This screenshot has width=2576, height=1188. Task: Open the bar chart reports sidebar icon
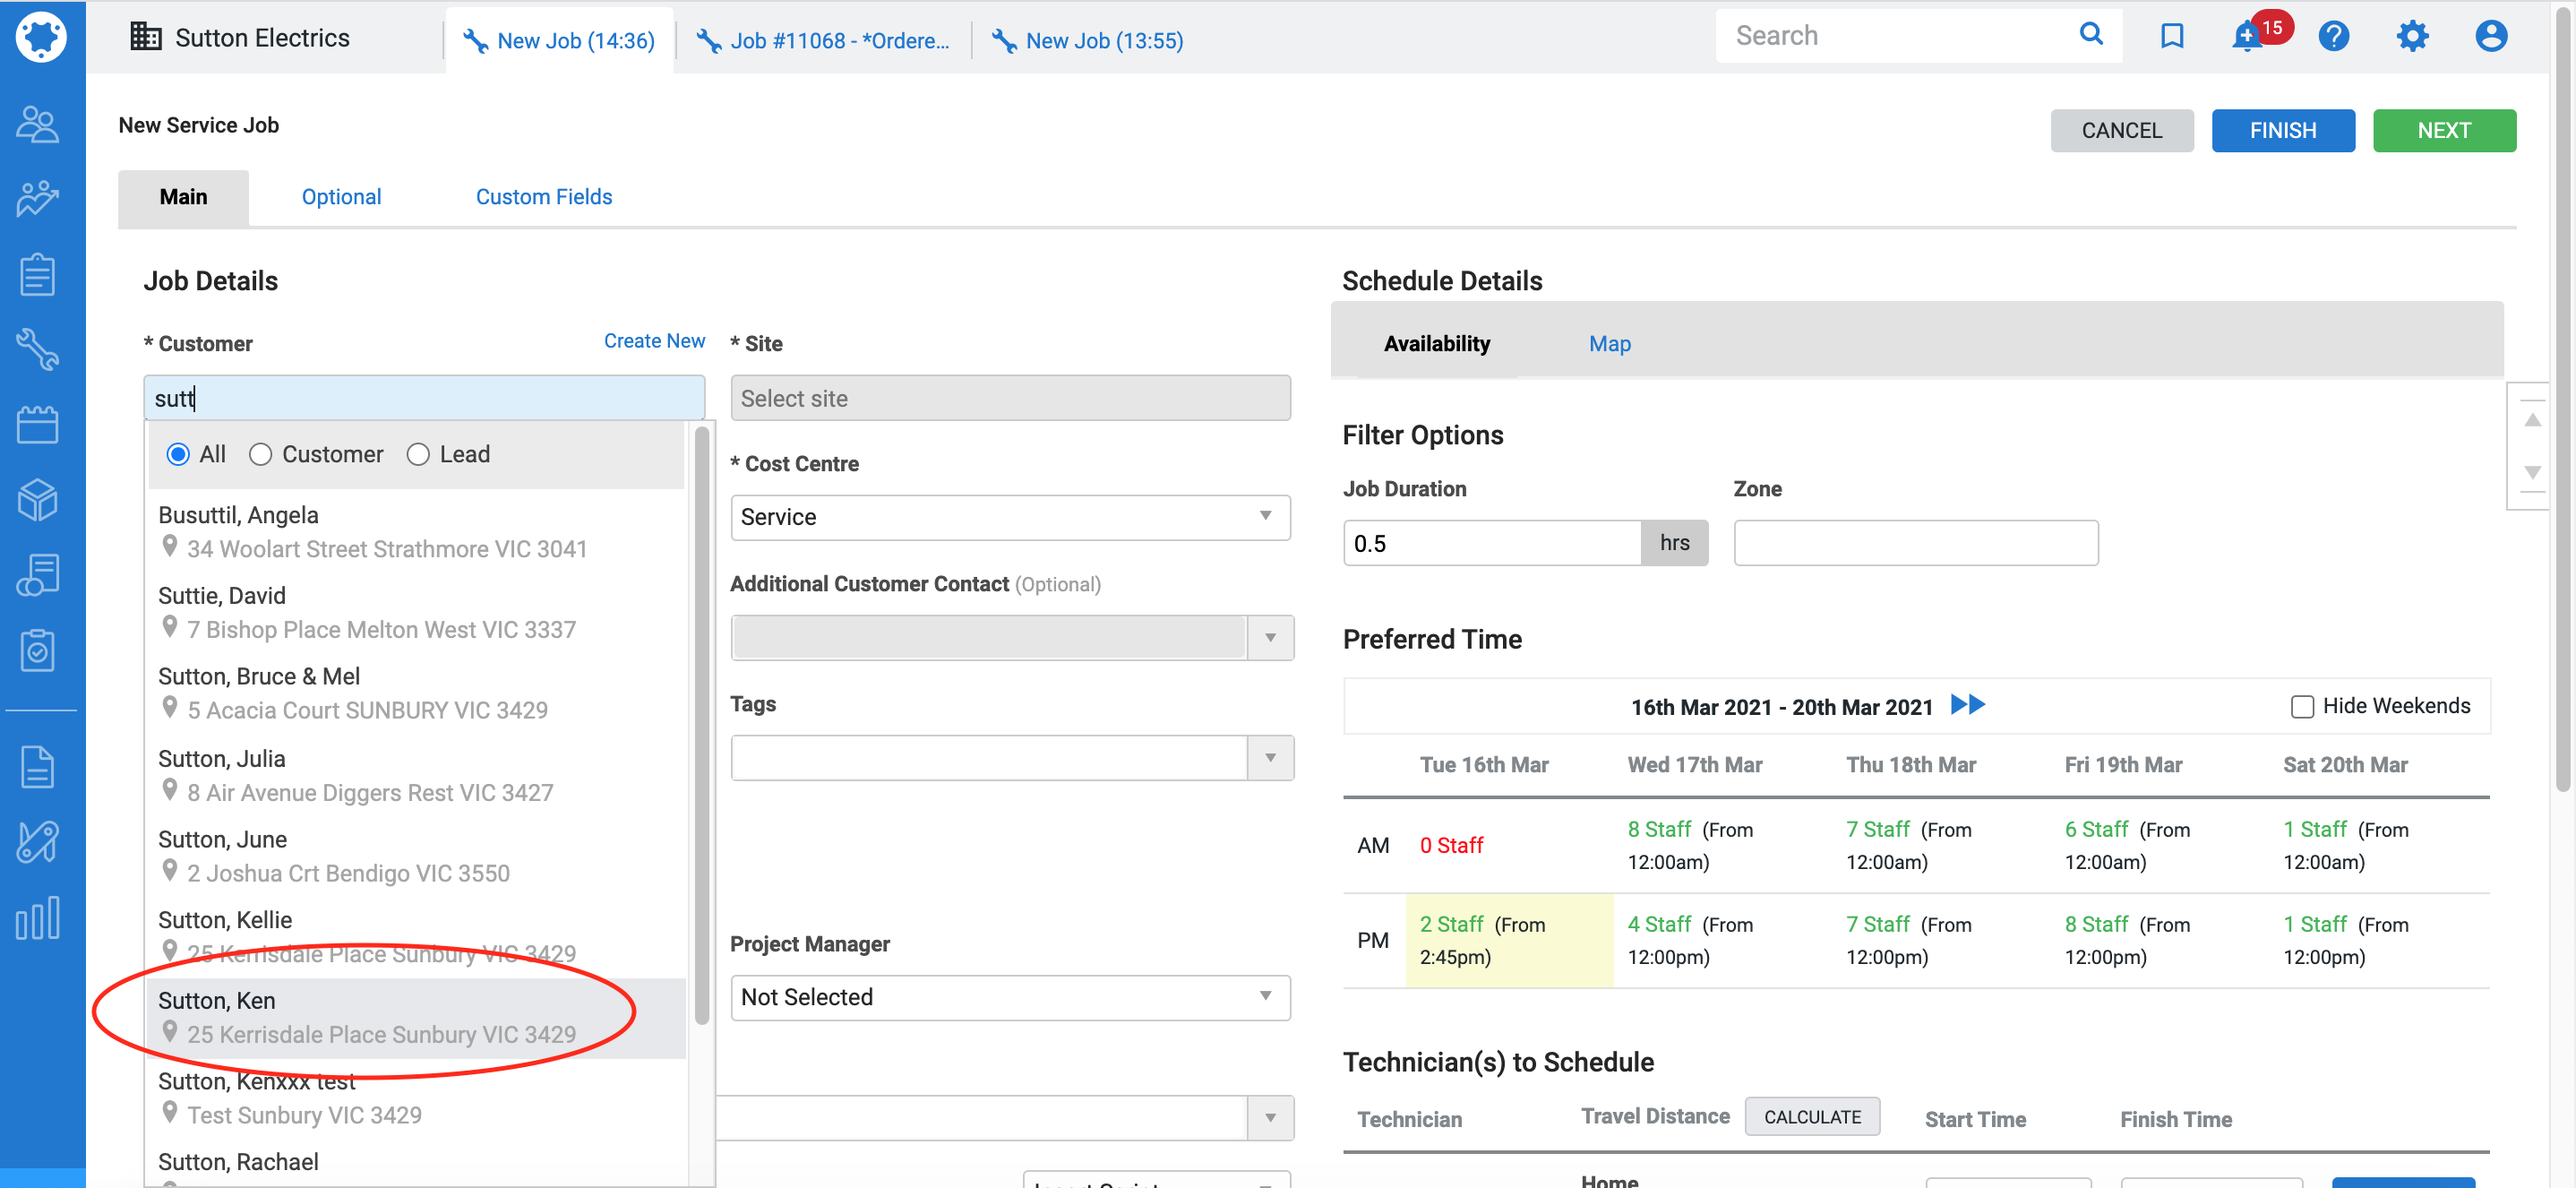pyautogui.click(x=38, y=917)
